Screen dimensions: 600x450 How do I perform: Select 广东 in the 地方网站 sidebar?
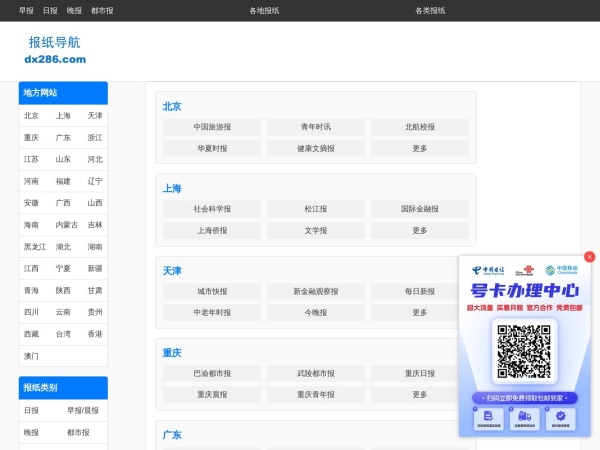click(x=63, y=137)
